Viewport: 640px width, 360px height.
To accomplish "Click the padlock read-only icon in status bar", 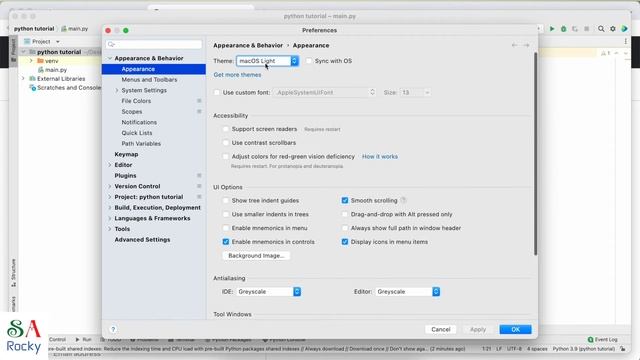I will tap(622, 349).
